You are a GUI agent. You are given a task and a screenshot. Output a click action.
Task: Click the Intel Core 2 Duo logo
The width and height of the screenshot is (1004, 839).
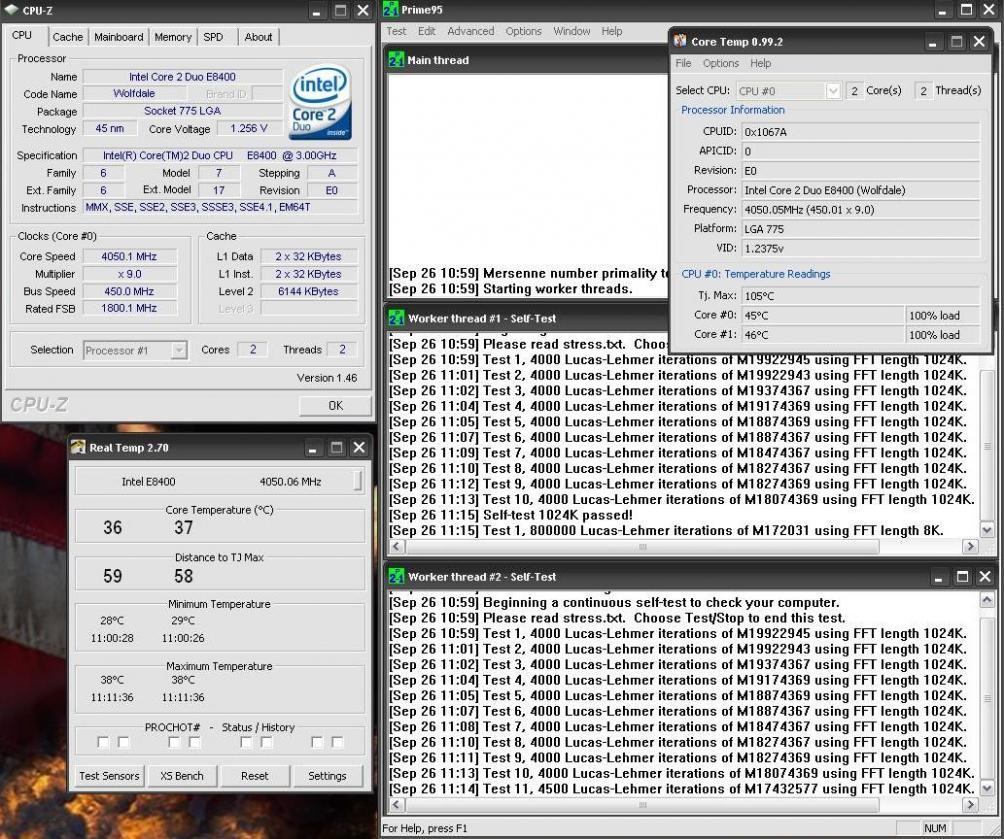pos(320,102)
